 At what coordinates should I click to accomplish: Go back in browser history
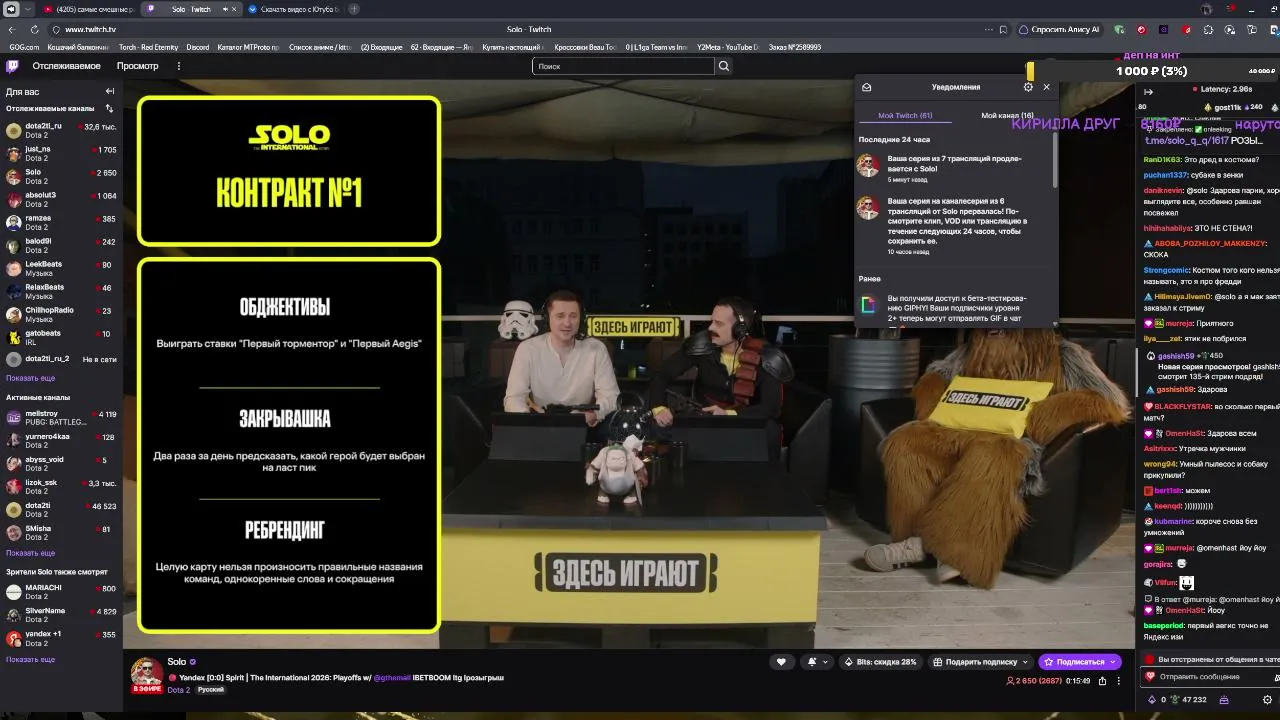pyautogui.click(x=12, y=29)
